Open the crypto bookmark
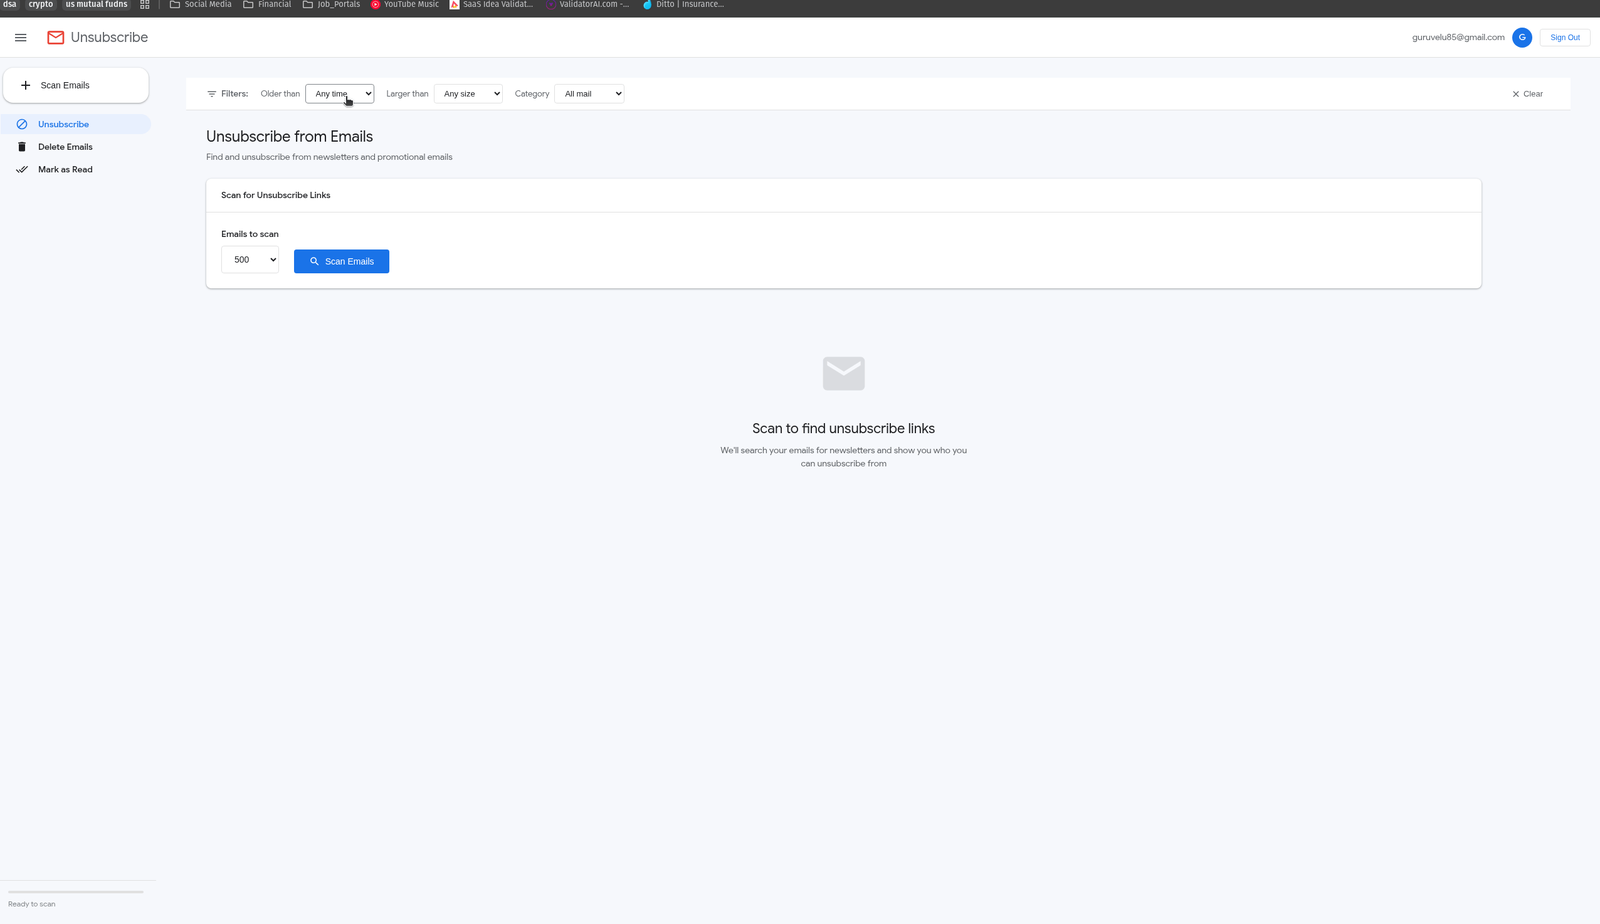This screenshot has height=924, width=1600. pos(40,5)
